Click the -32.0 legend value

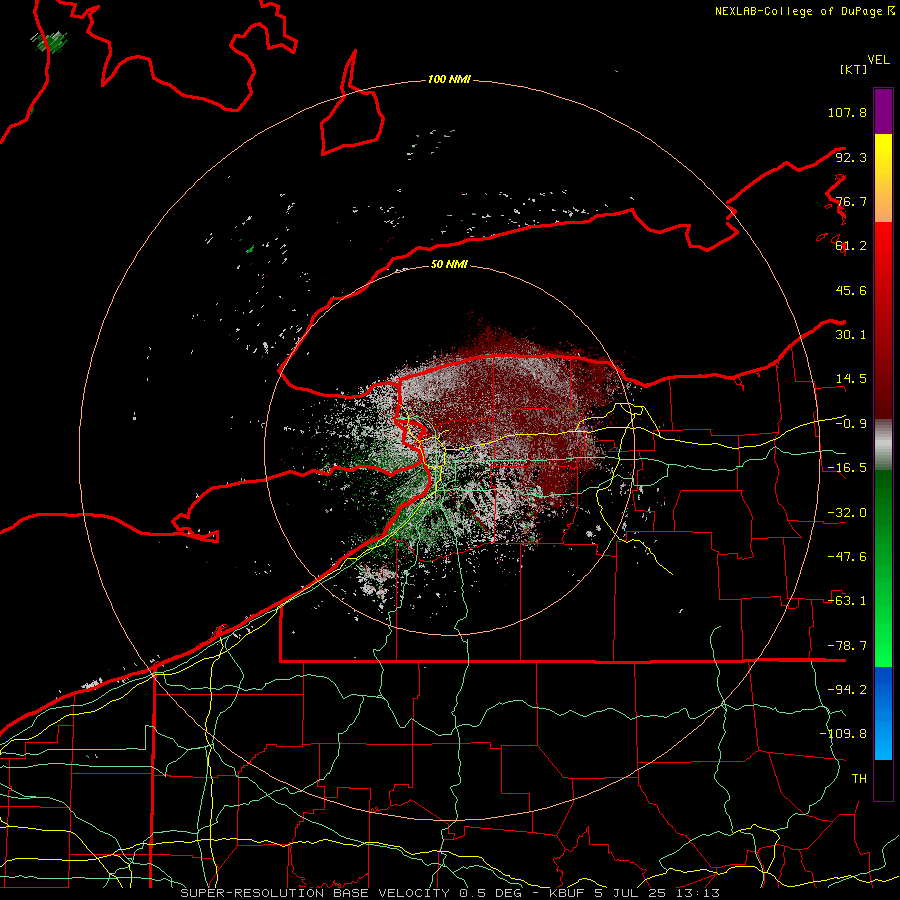pos(847,513)
